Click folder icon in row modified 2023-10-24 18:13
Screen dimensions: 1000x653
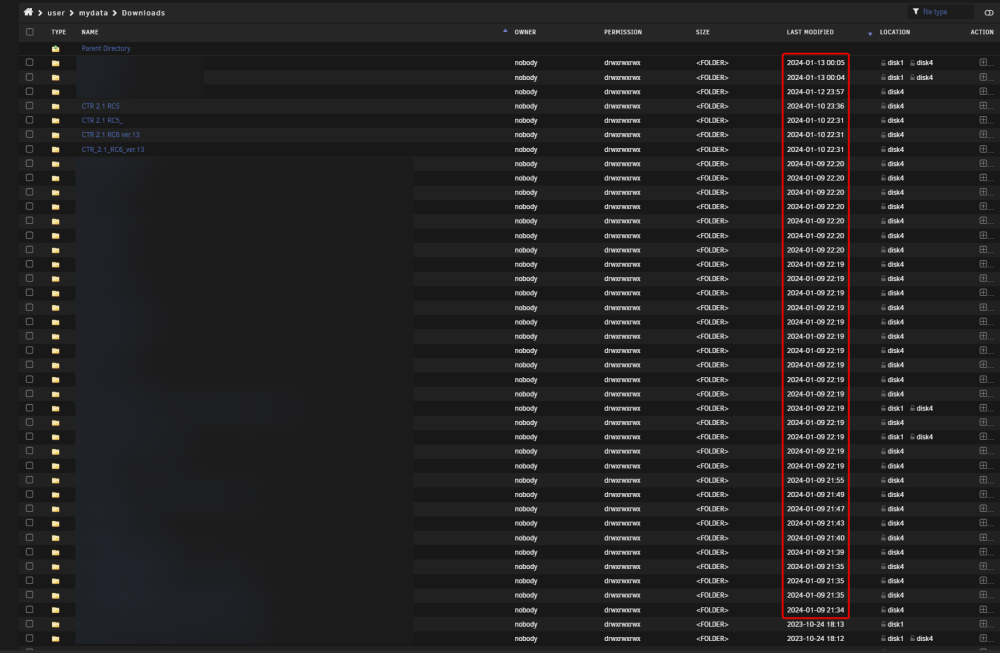click(x=55, y=624)
